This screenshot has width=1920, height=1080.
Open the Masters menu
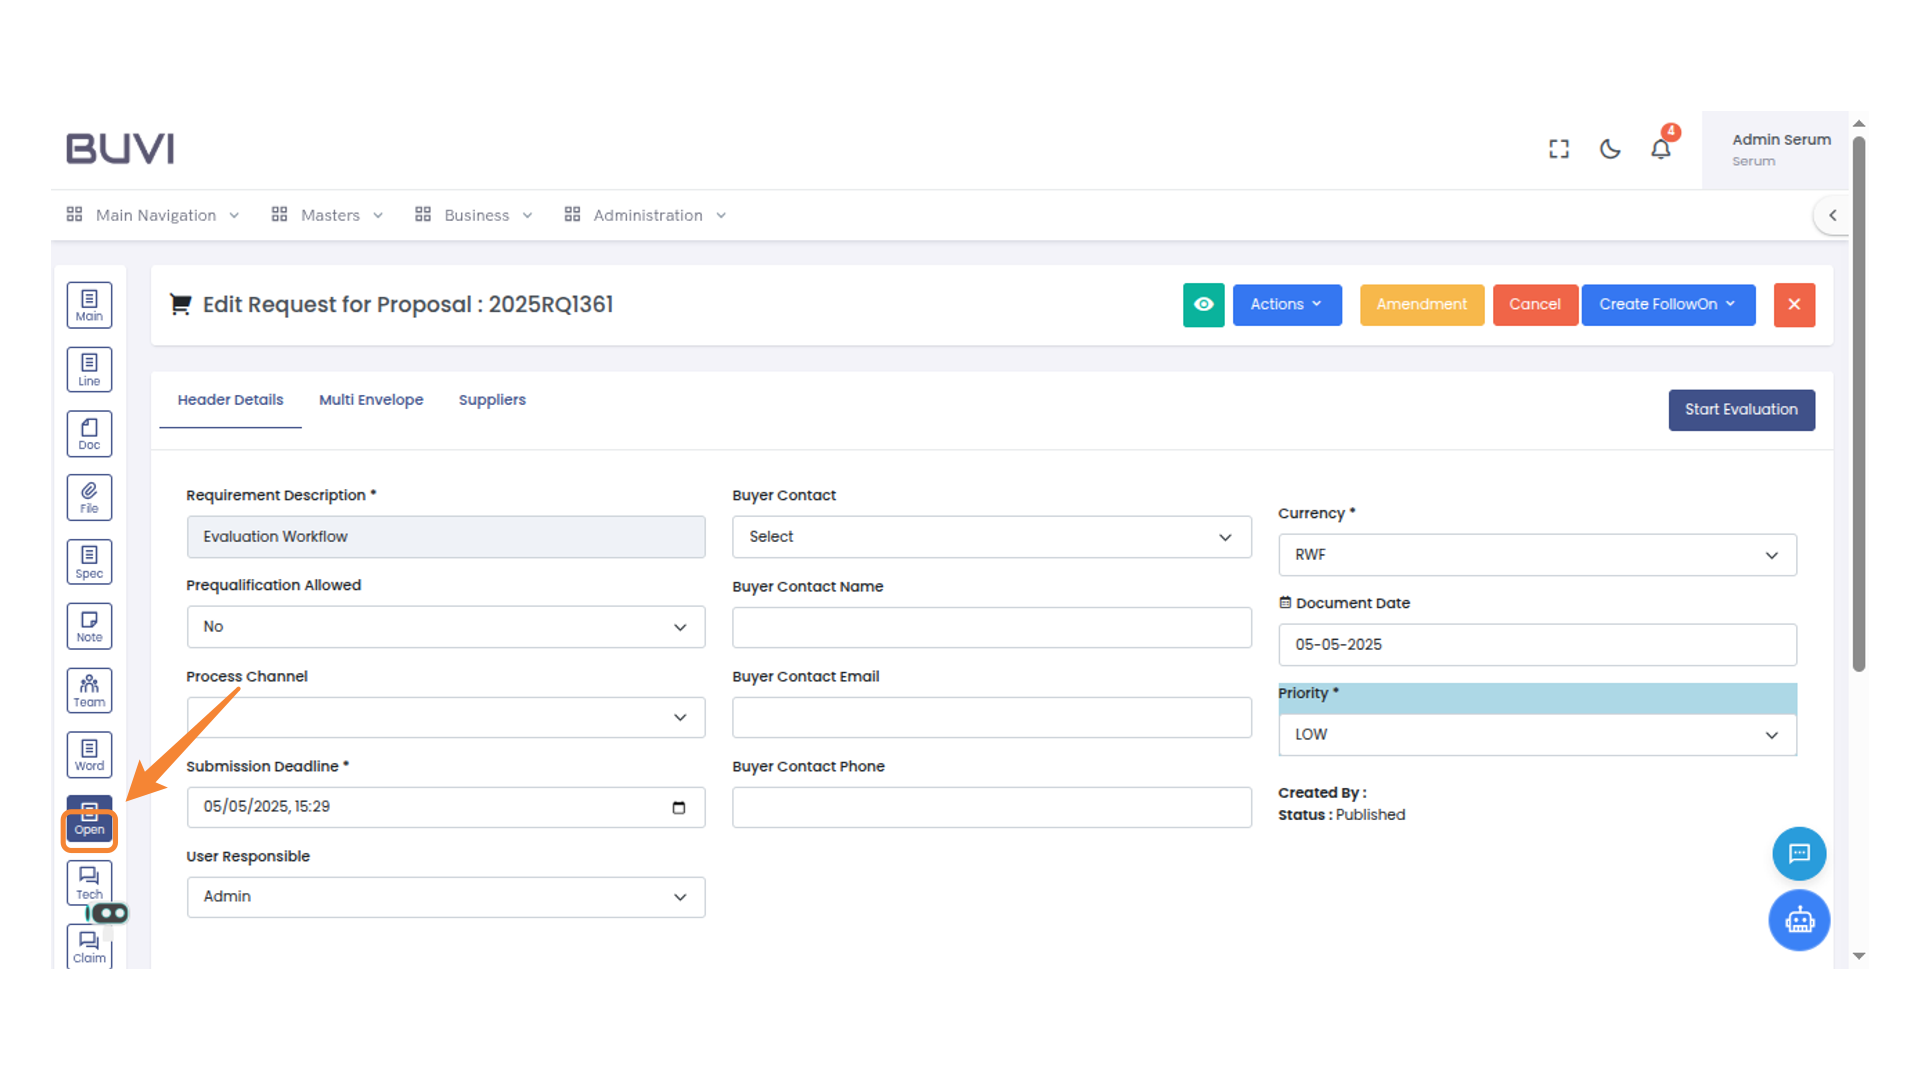point(328,215)
